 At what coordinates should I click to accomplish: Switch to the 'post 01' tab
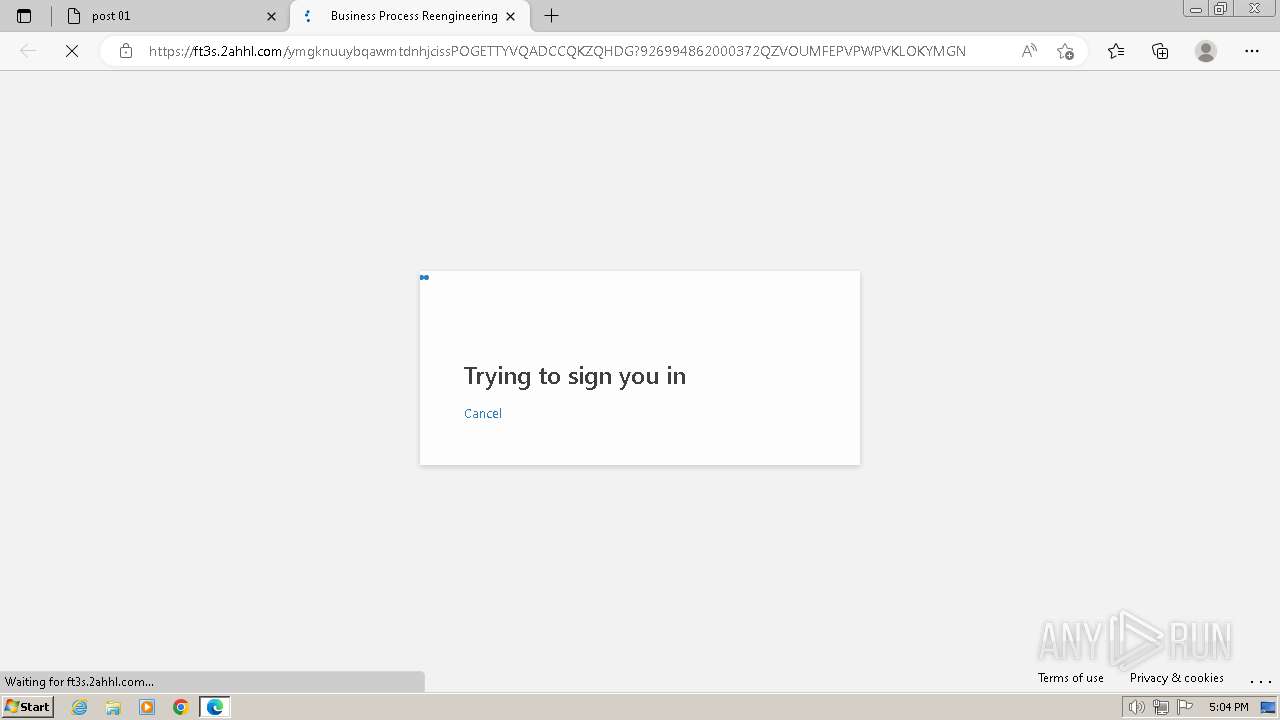tap(171, 16)
